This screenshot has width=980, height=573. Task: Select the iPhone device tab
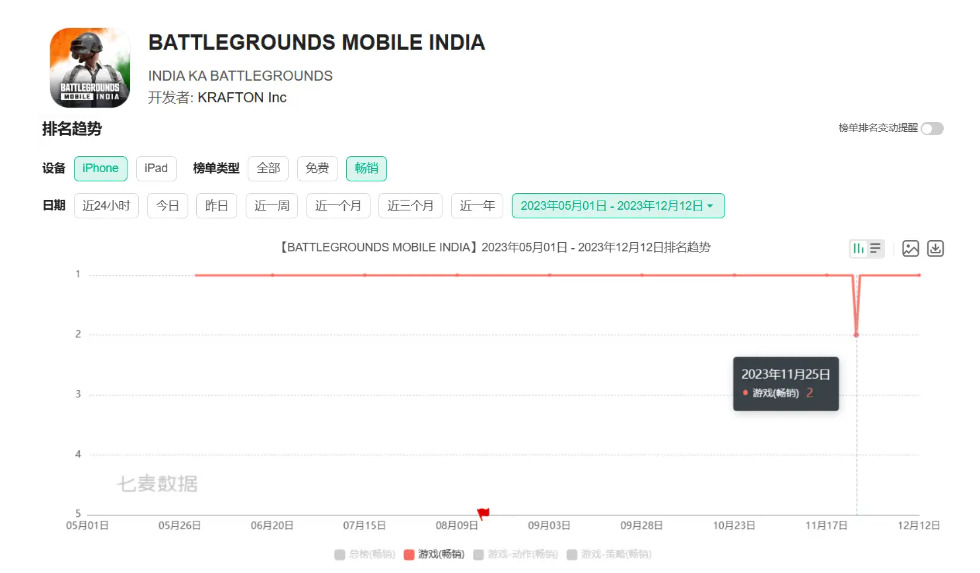100,168
